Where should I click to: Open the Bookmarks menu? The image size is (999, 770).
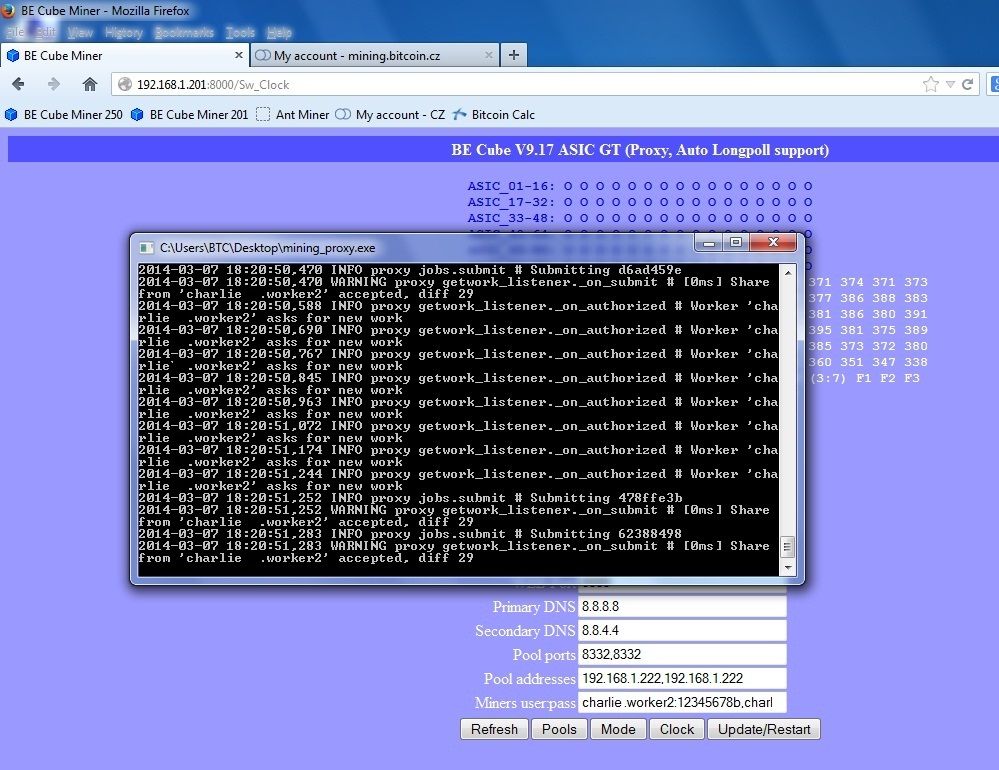pos(184,32)
